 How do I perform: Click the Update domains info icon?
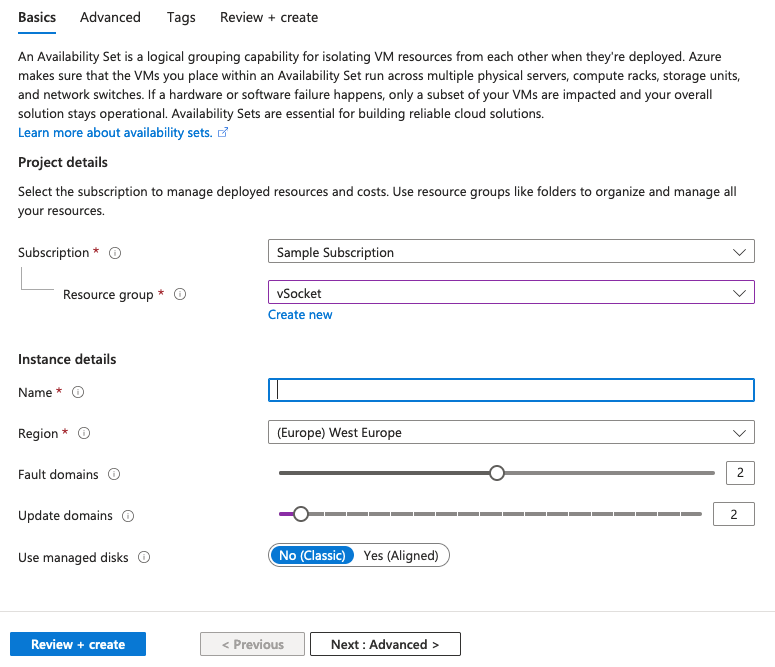tap(128, 516)
